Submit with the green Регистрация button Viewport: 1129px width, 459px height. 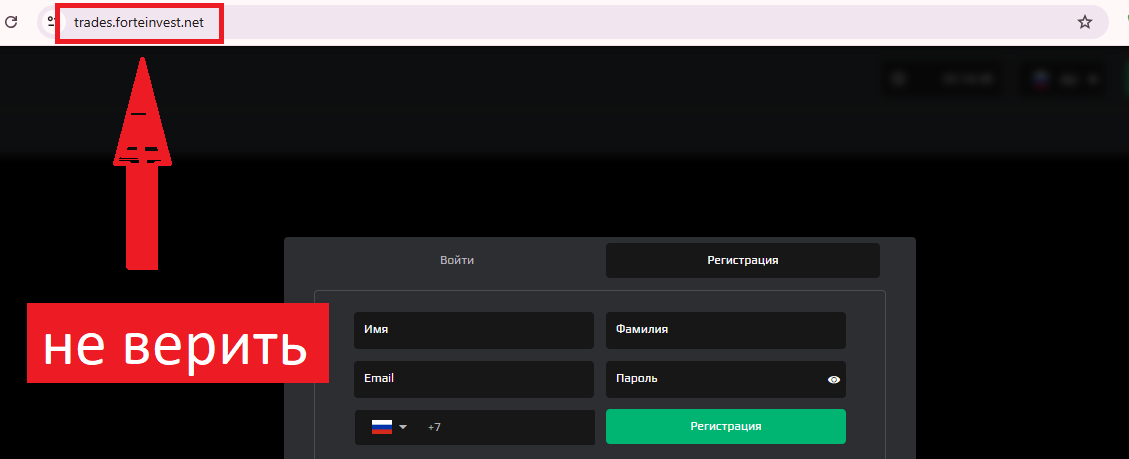click(726, 427)
